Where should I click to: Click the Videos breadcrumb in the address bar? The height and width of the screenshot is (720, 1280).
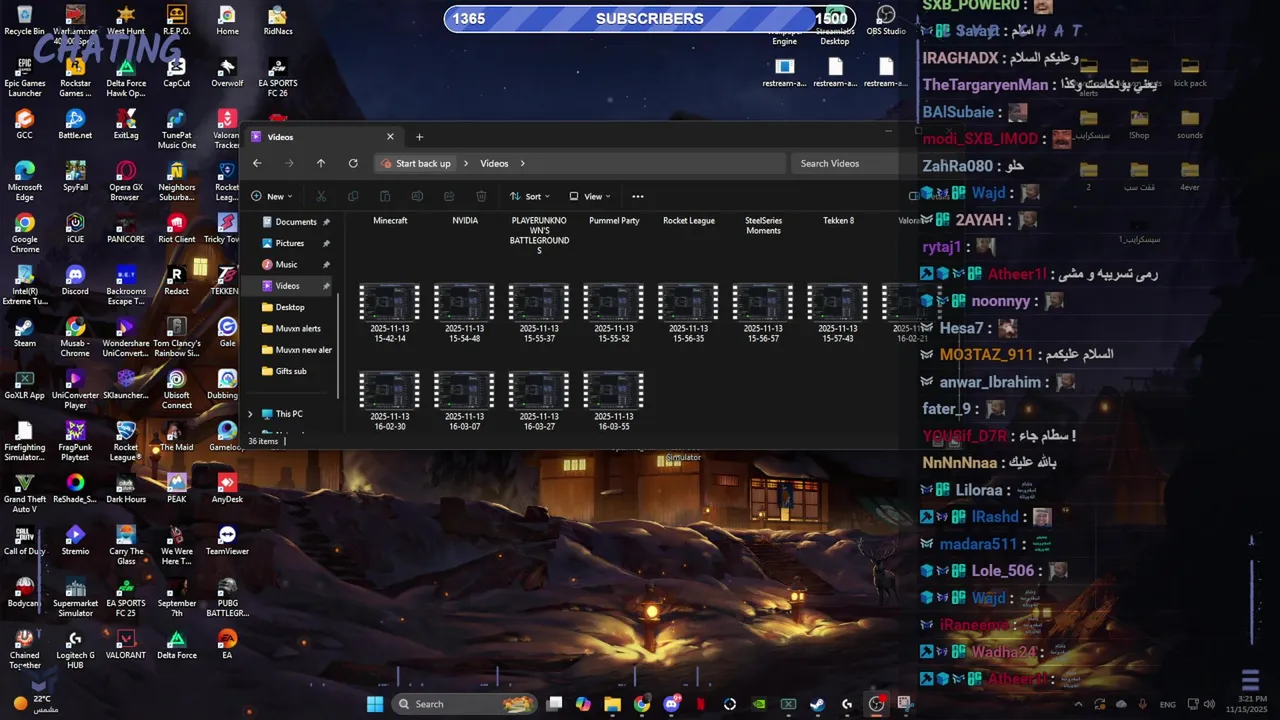point(494,163)
